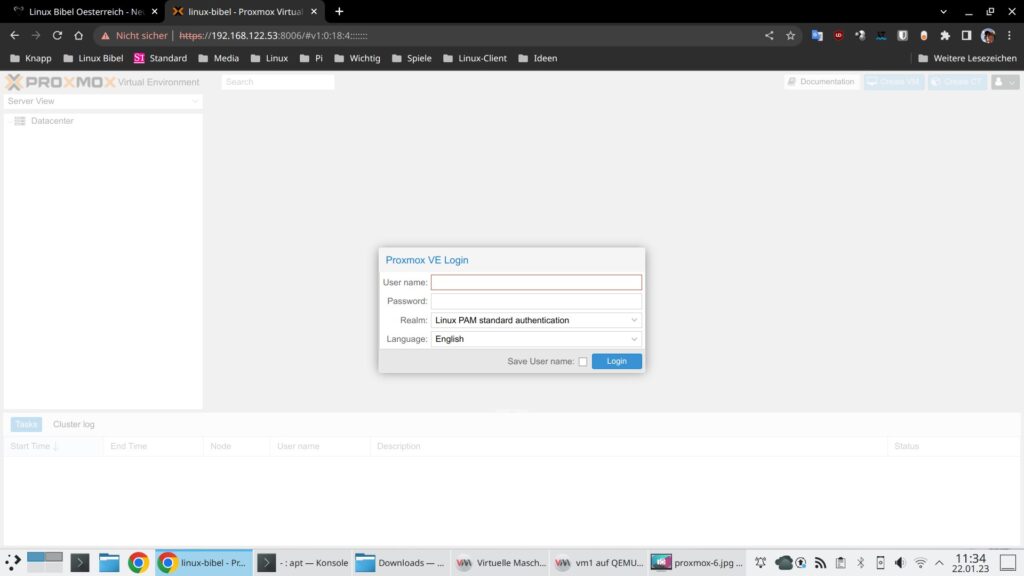Bookmark this page with the star icon

coord(791,35)
